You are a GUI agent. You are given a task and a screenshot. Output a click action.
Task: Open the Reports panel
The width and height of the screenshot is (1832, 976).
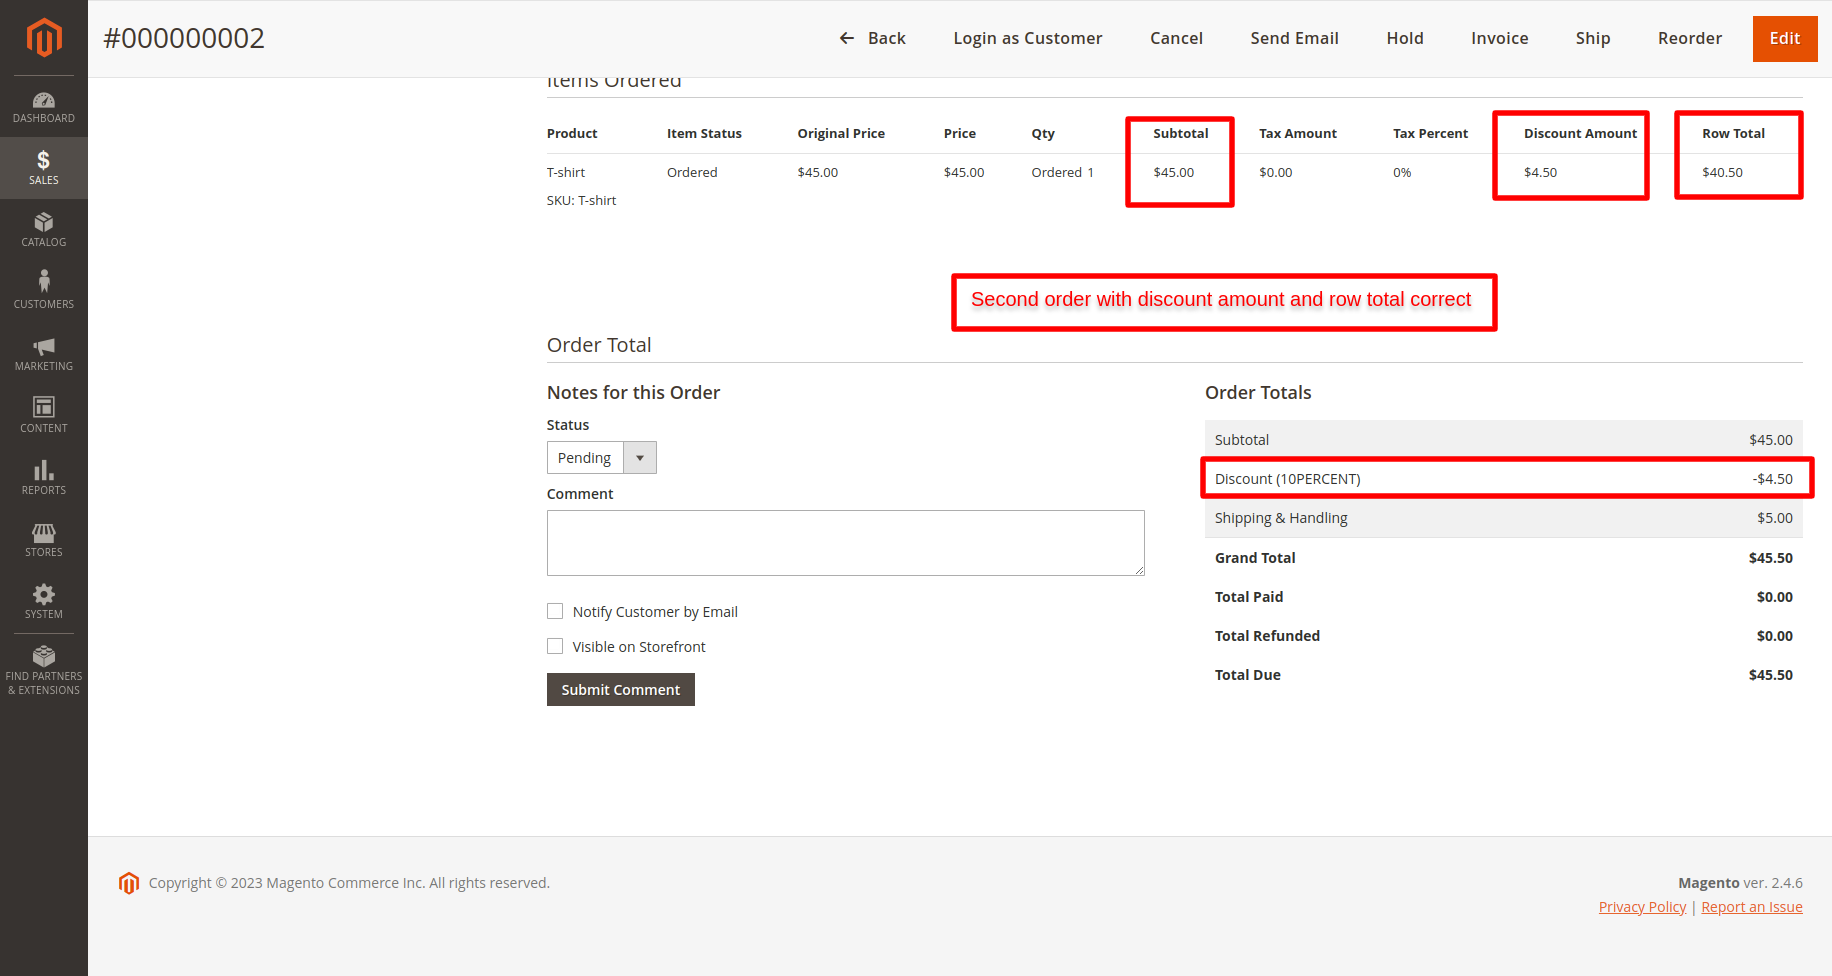click(x=43, y=477)
